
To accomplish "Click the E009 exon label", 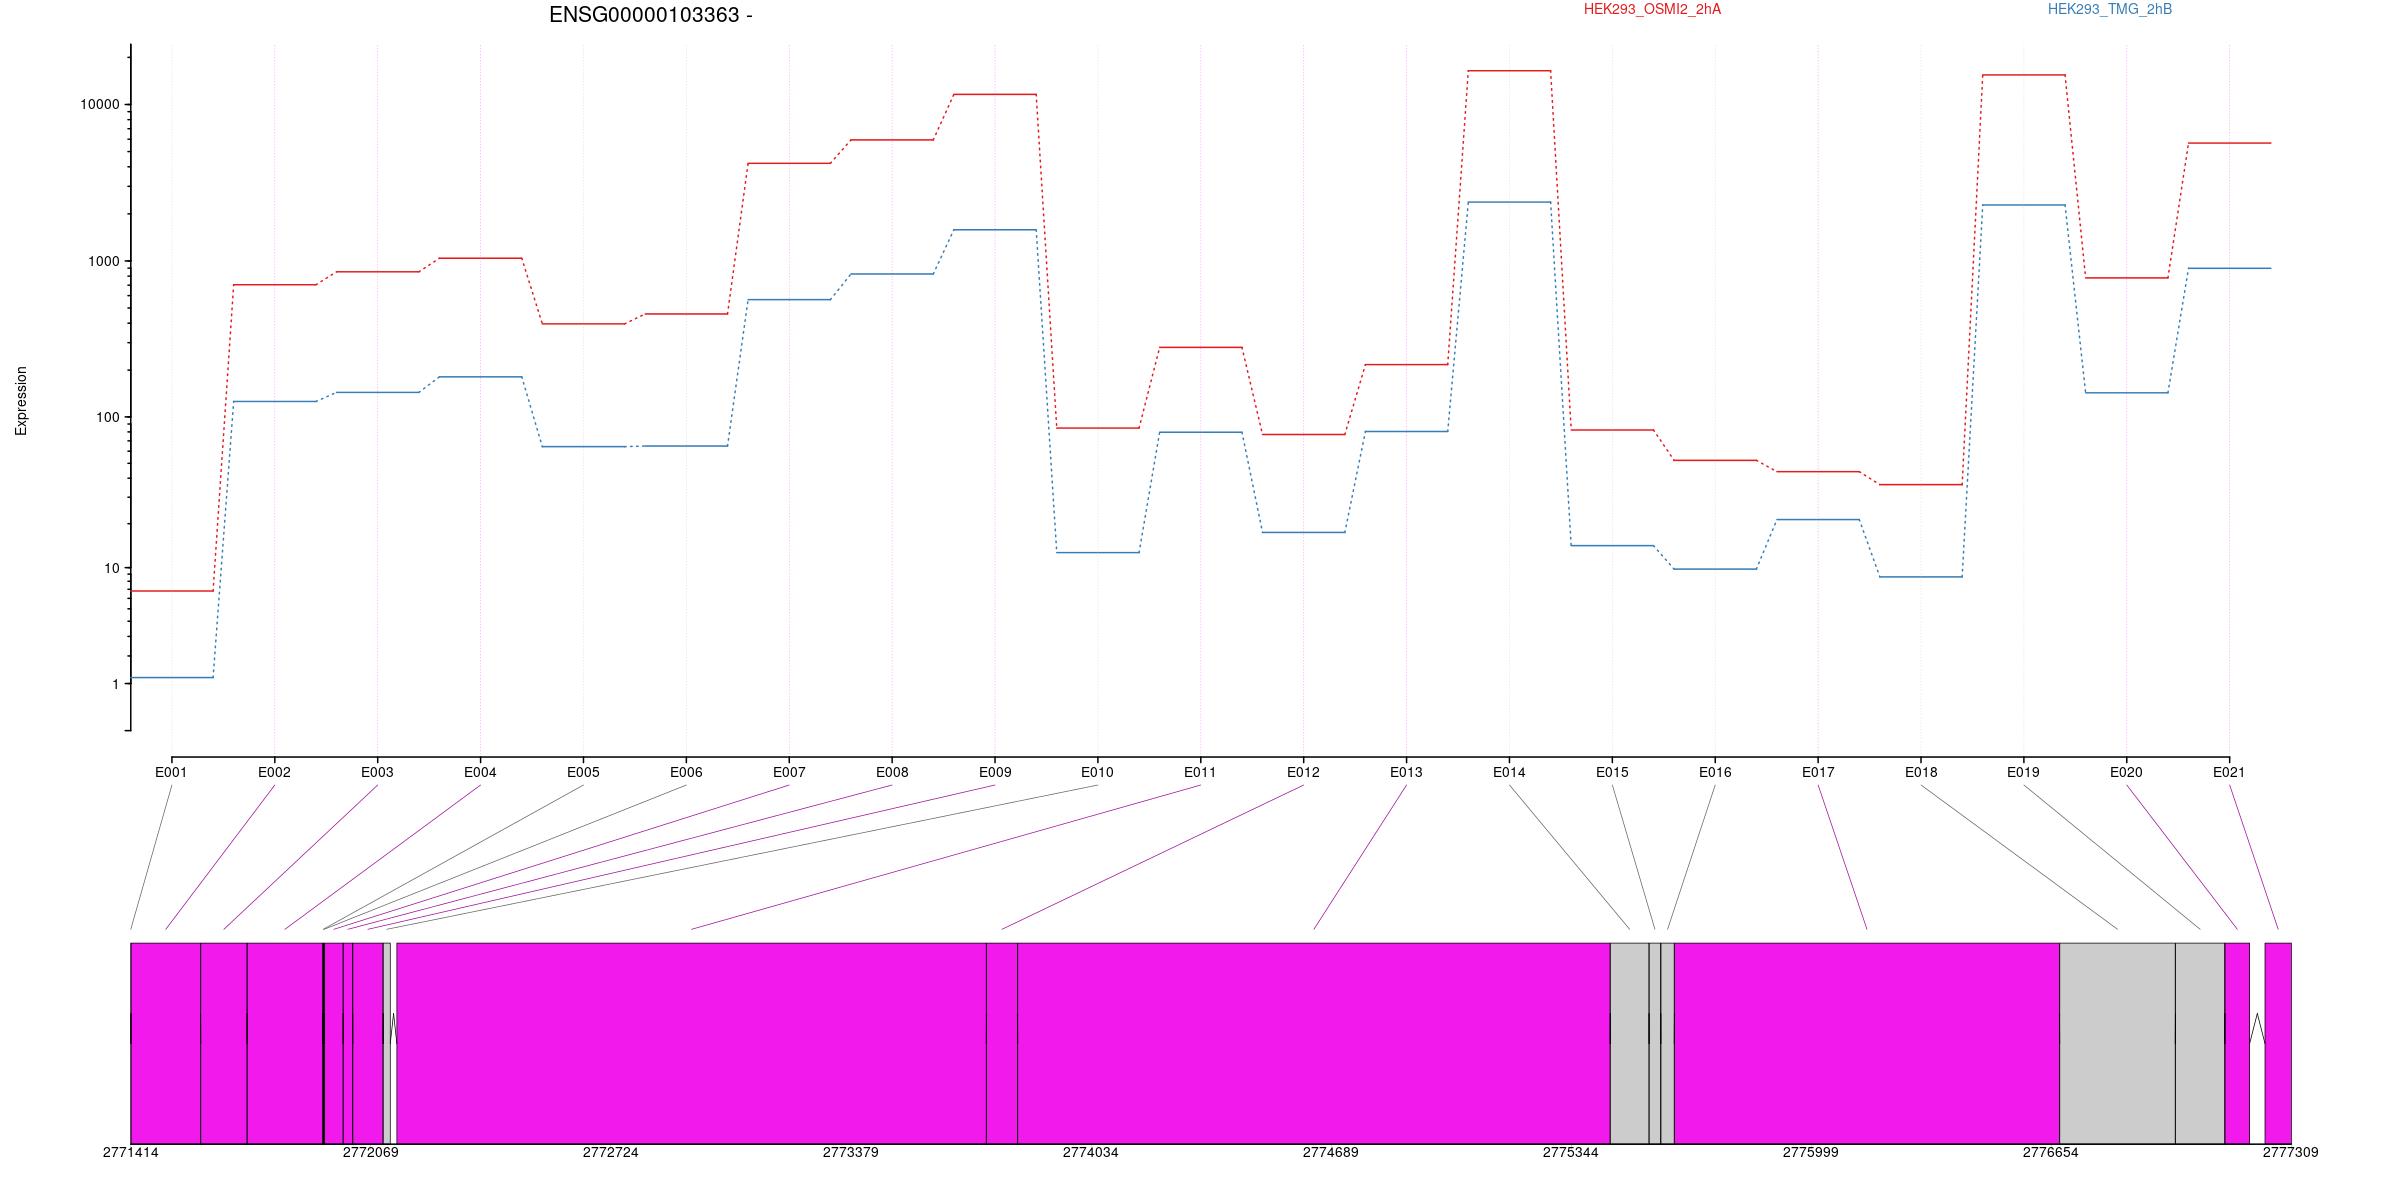I will 995,772.
